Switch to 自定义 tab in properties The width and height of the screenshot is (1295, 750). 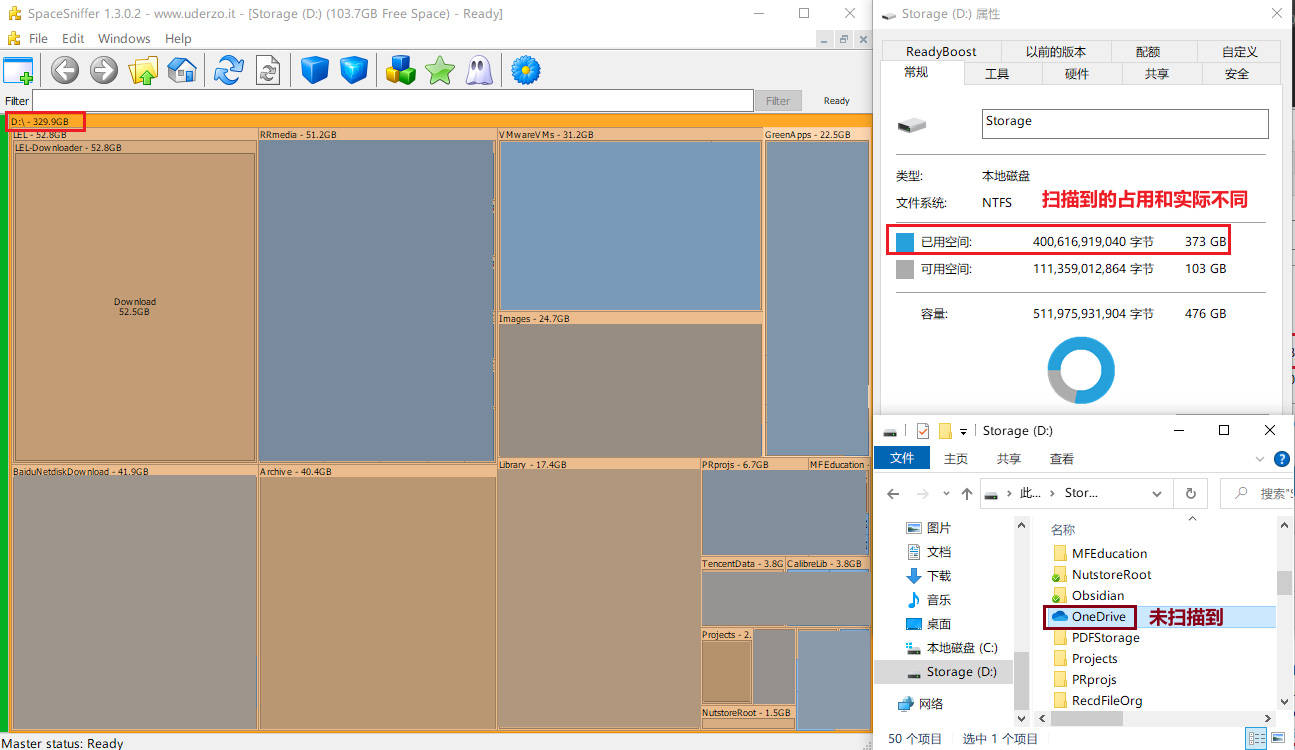1239,51
